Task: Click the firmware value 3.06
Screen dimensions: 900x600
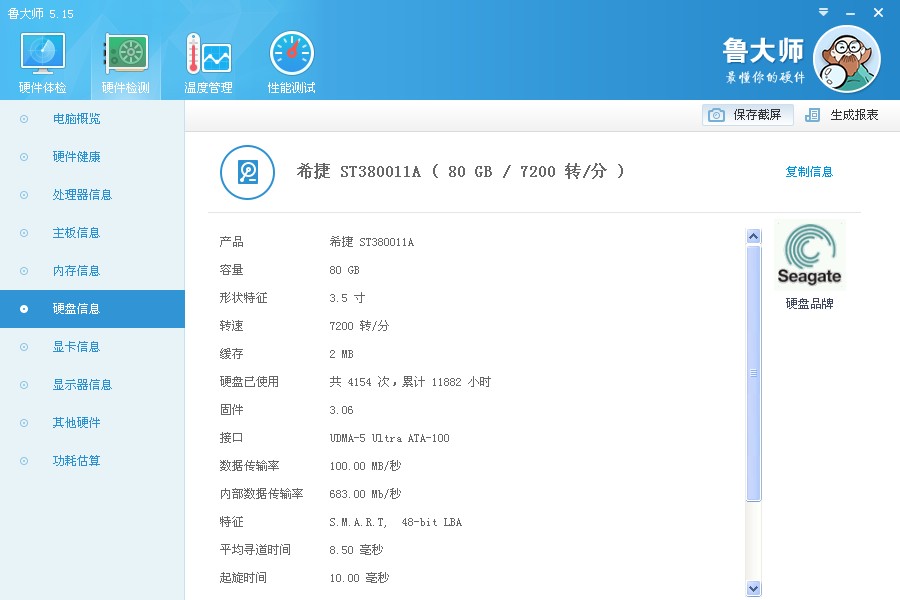Action: coord(341,410)
